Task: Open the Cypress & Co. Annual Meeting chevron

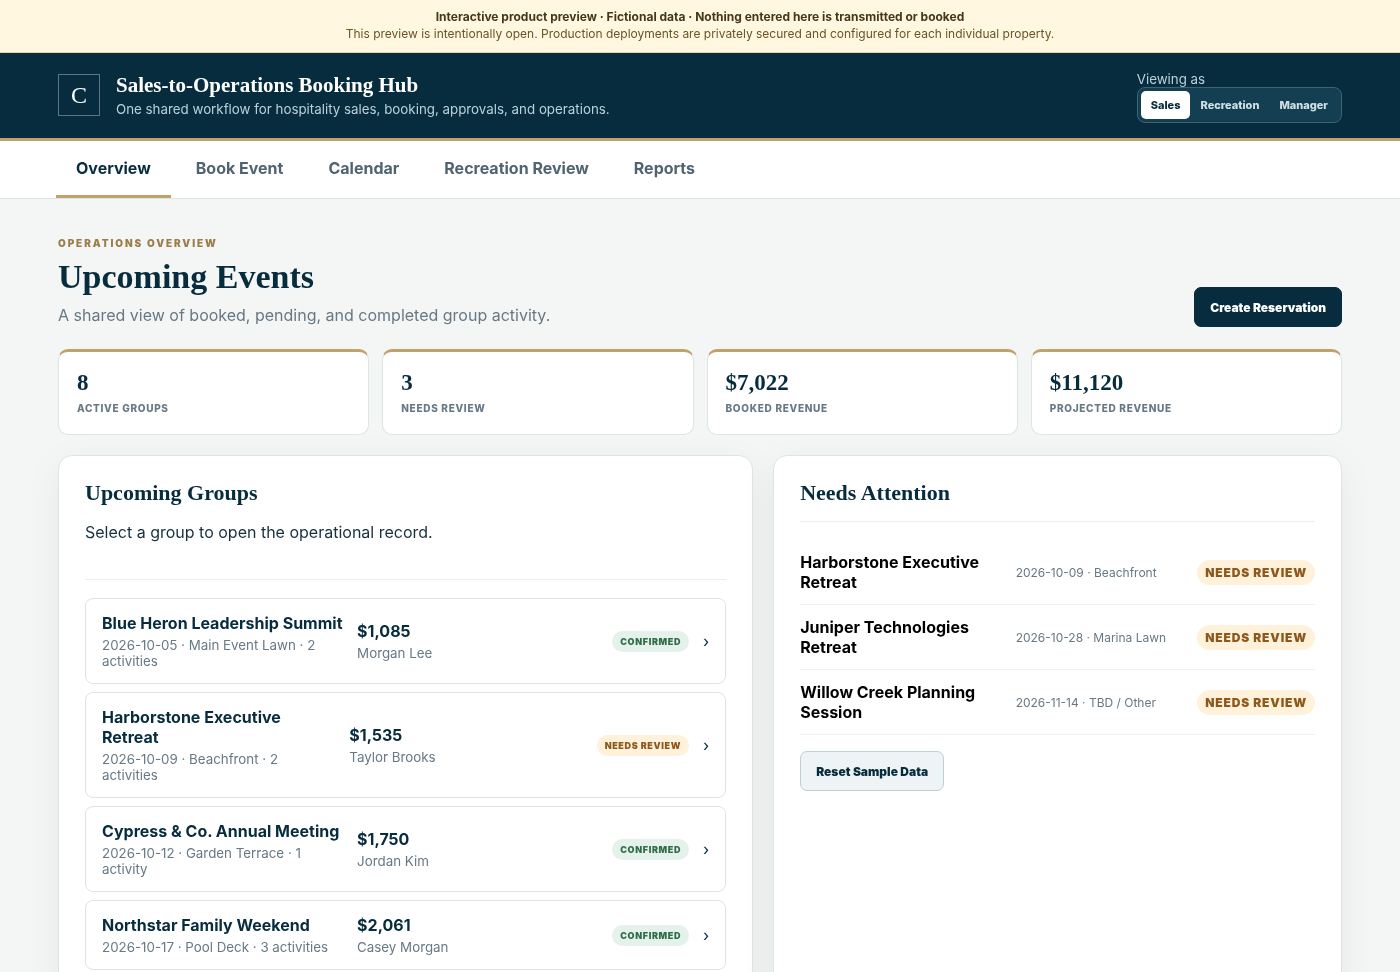Action: [x=706, y=850]
